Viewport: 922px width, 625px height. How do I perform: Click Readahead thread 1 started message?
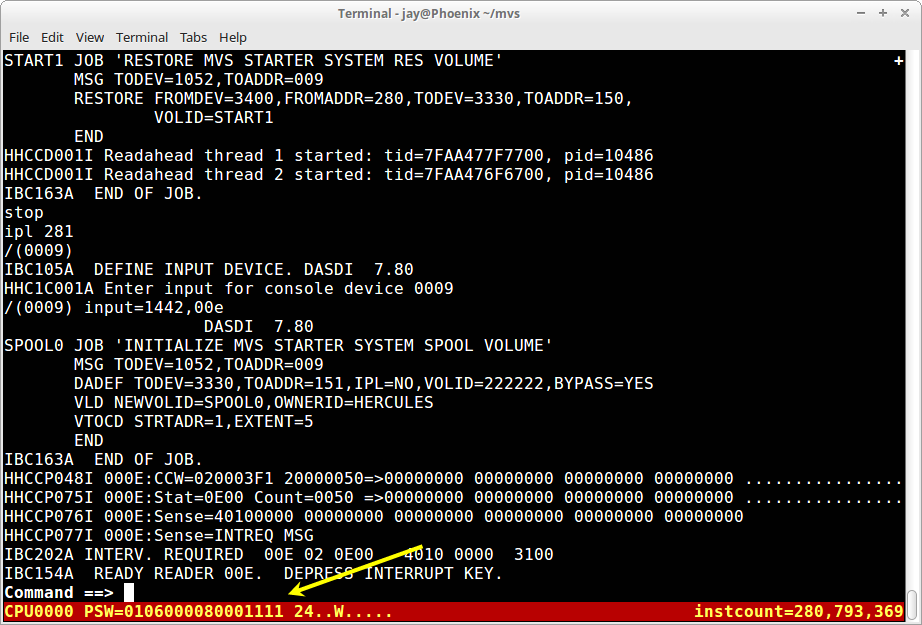coord(329,155)
